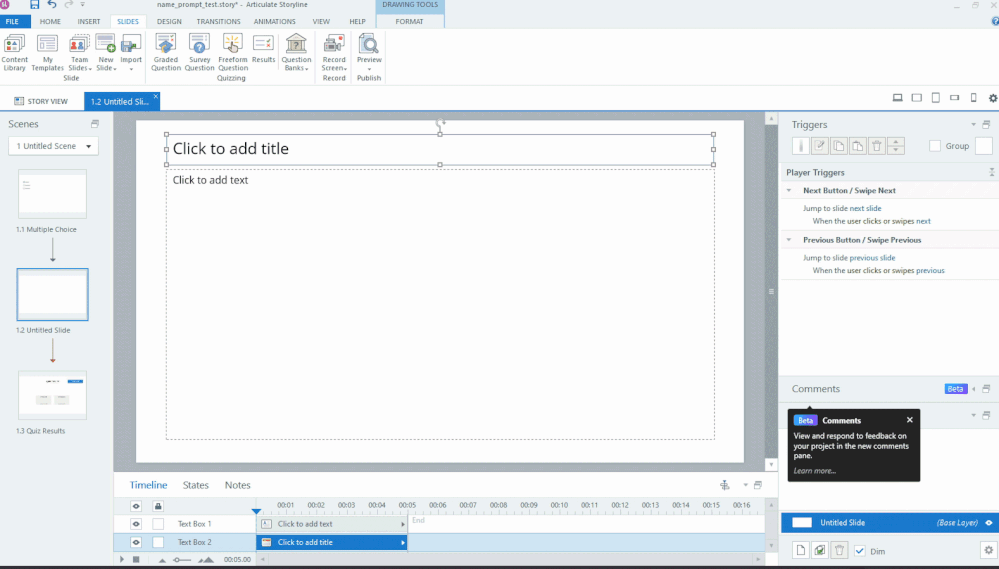999x569 pixels.
Task: Select the 1.3 Quiz Results slide thumbnail
Action: coord(52,395)
